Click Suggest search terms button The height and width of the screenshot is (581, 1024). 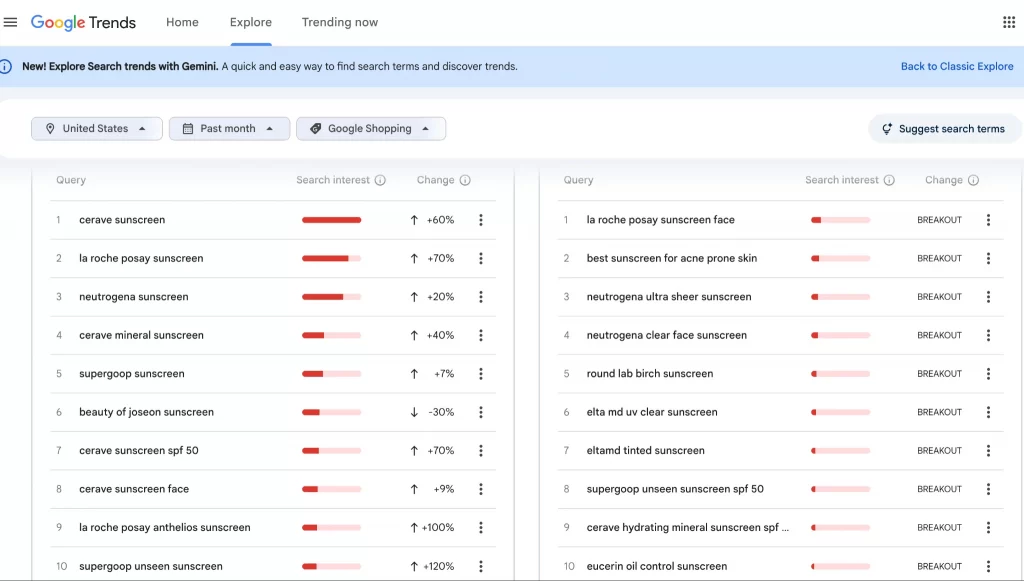pos(944,129)
